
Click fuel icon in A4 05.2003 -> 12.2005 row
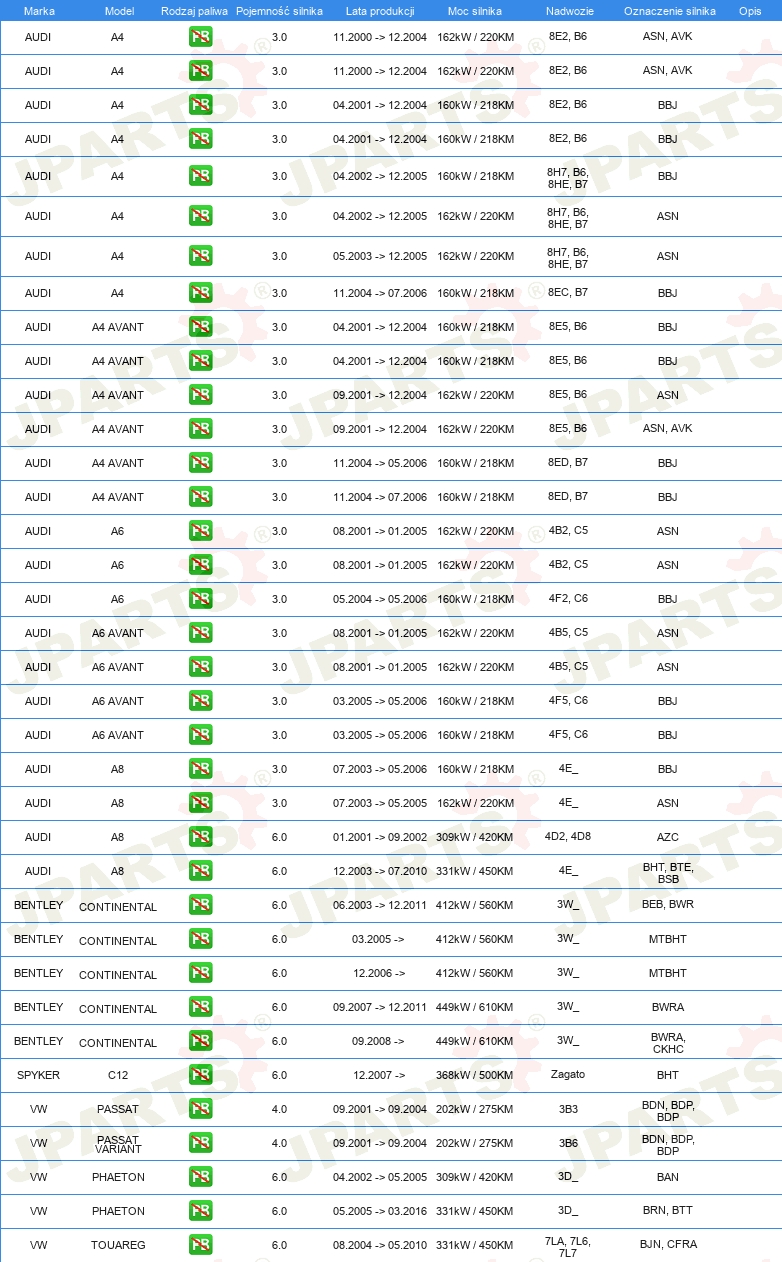click(x=200, y=256)
